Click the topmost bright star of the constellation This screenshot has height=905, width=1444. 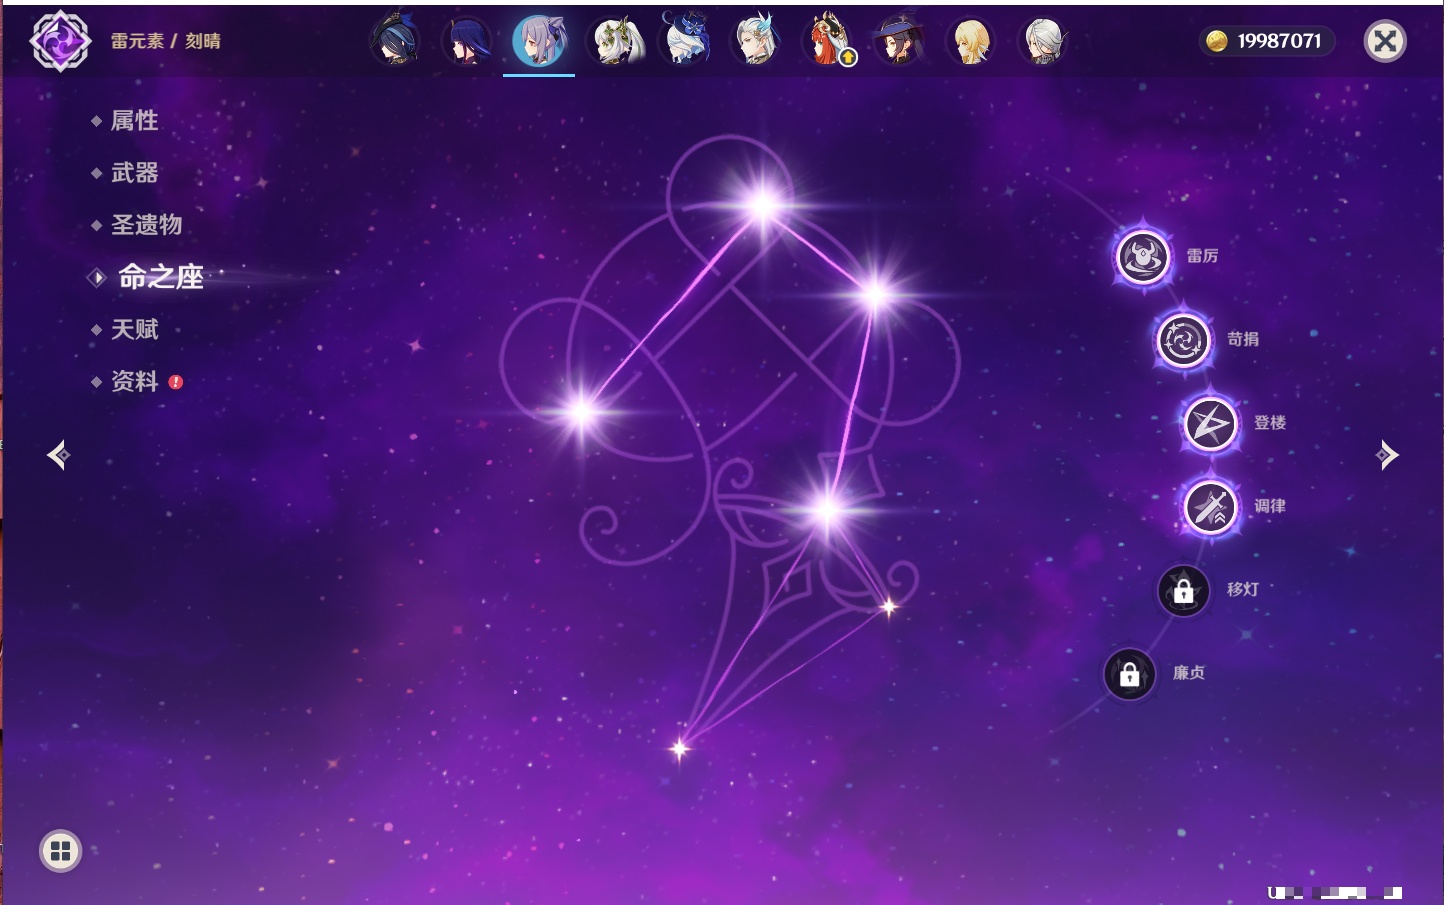tap(763, 206)
